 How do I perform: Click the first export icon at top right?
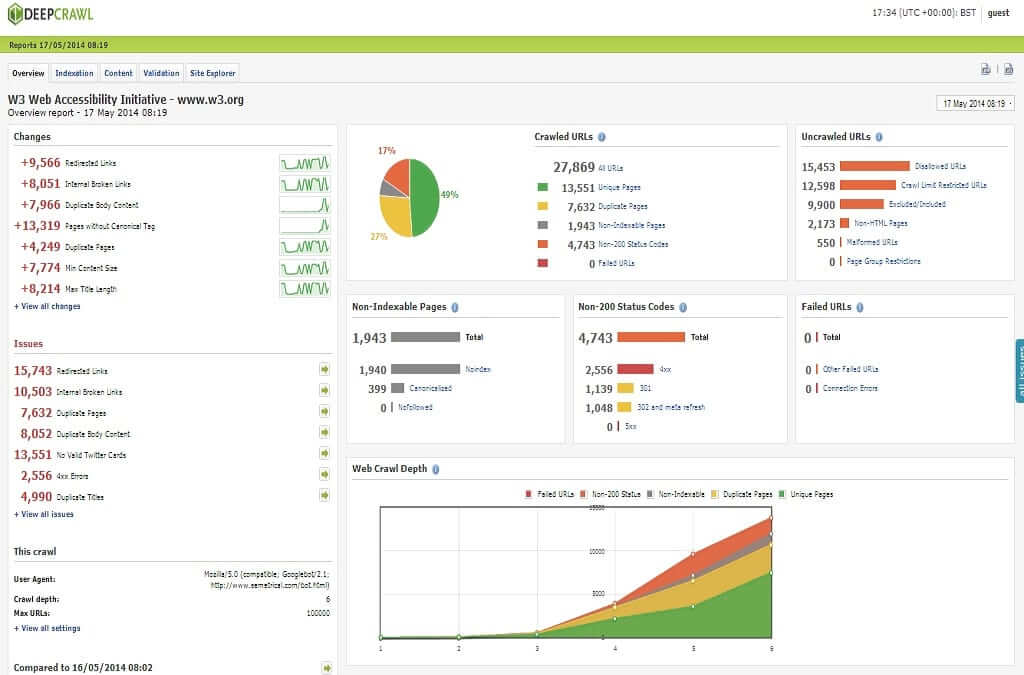(985, 69)
